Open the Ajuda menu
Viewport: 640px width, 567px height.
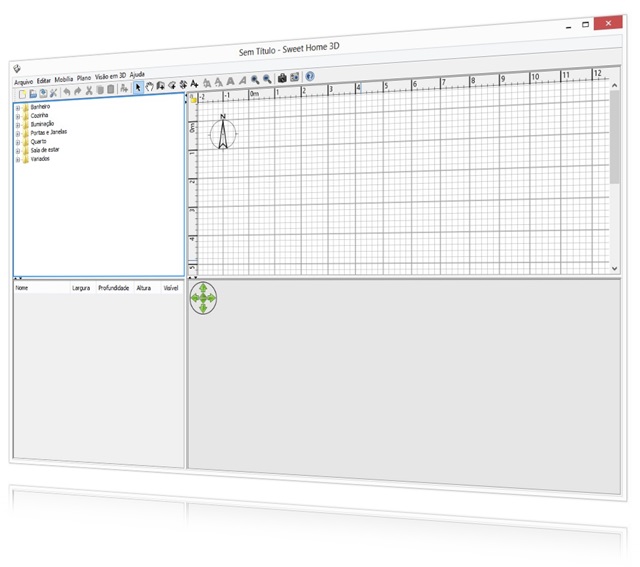pos(137,74)
